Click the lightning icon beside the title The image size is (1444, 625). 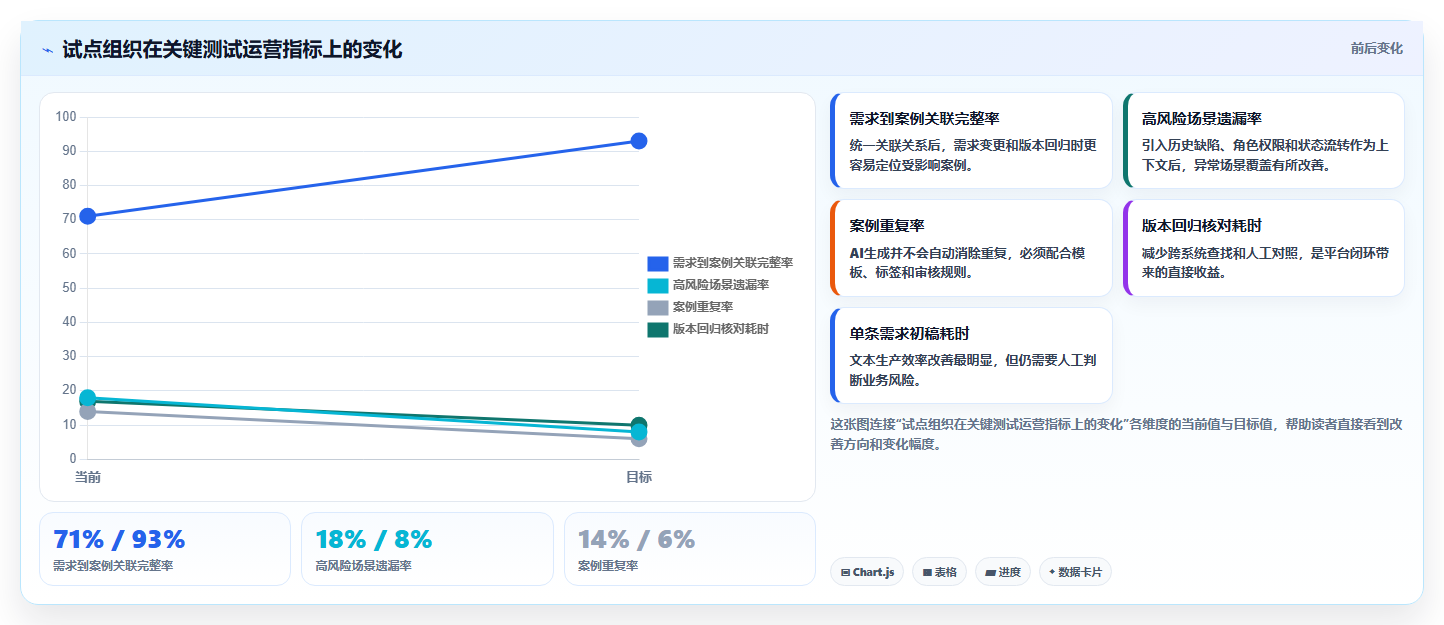48,49
